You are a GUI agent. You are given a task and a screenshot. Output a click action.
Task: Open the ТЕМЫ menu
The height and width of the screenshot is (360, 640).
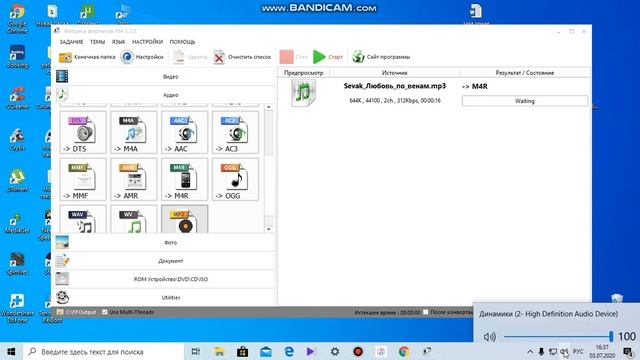click(98, 42)
